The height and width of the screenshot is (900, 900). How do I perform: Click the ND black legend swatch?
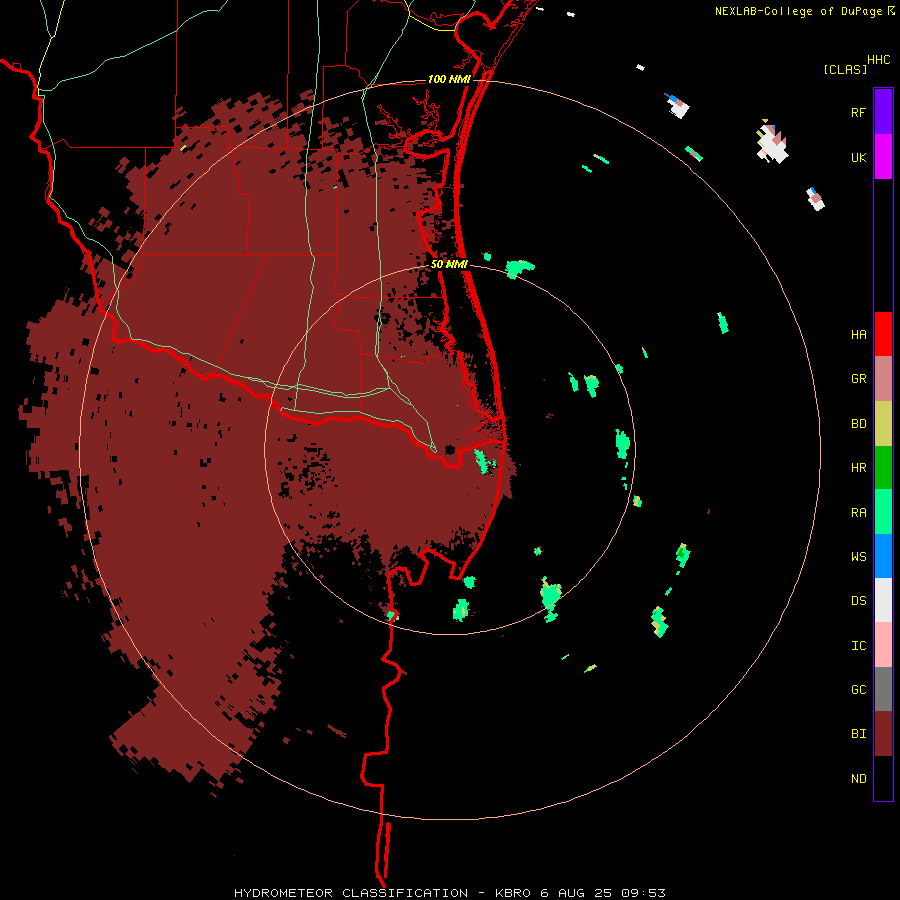[x=883, y=778]
